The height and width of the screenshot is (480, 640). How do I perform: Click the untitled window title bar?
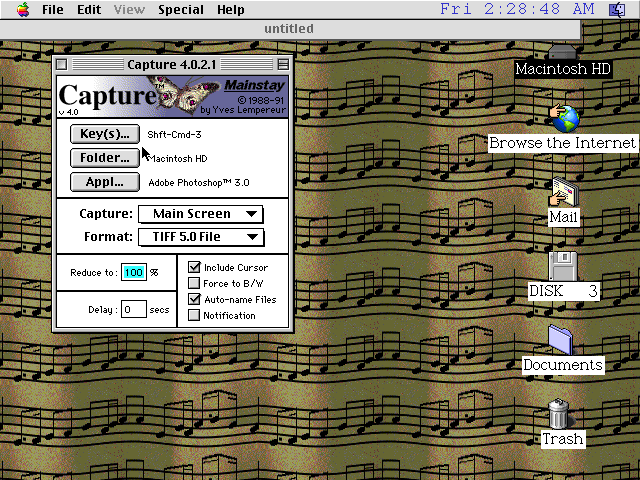[290, 29]
